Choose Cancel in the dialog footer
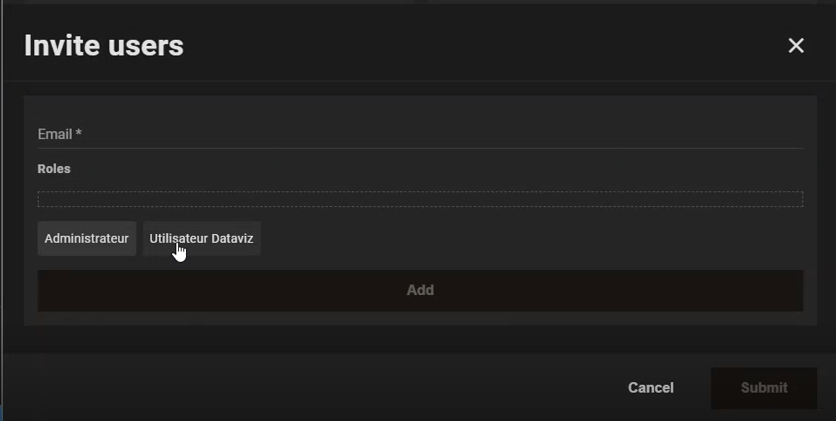This screenshot has height=421, width=836. 650,388
